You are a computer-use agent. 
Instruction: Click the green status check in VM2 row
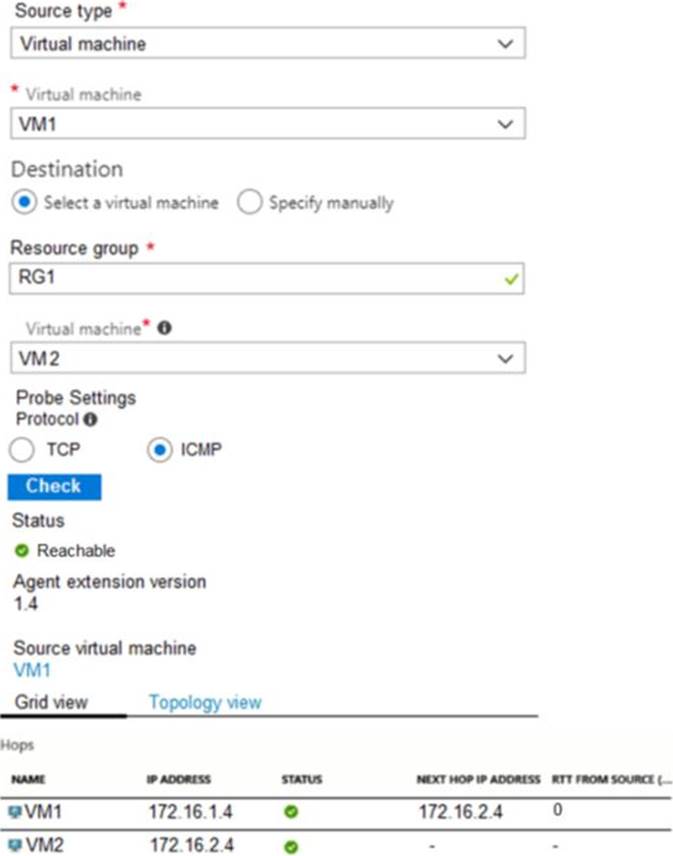[x=291, y=847]
